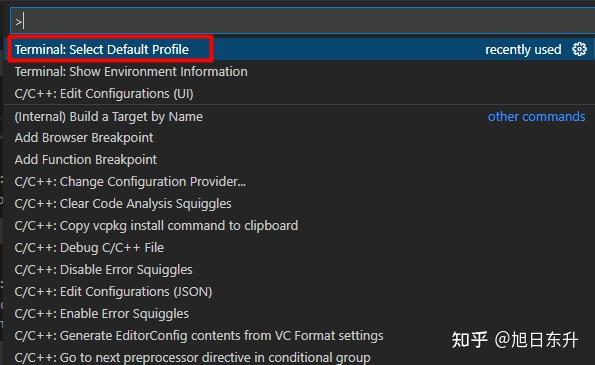Click the 'recently used' label
This screenshot has width=595, height=365.
tap(523, 49)
